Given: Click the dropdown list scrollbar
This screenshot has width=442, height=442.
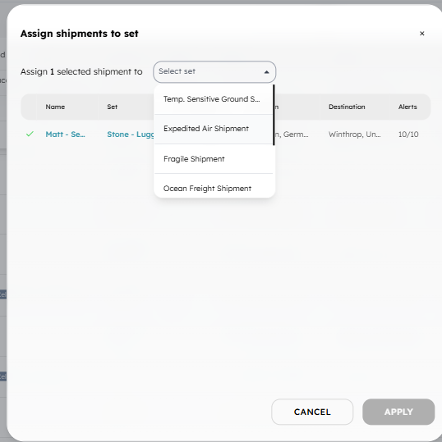Looking at the screenshot, I should point(274,115).
